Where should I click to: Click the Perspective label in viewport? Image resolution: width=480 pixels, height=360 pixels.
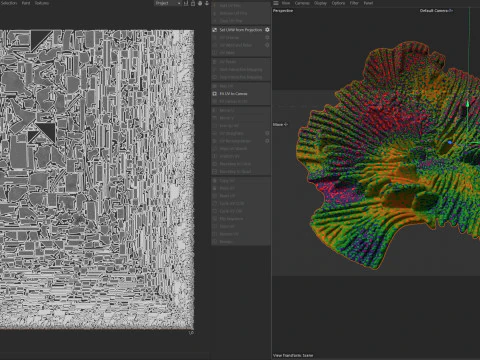pyautogui.click(x=283, y=11)
